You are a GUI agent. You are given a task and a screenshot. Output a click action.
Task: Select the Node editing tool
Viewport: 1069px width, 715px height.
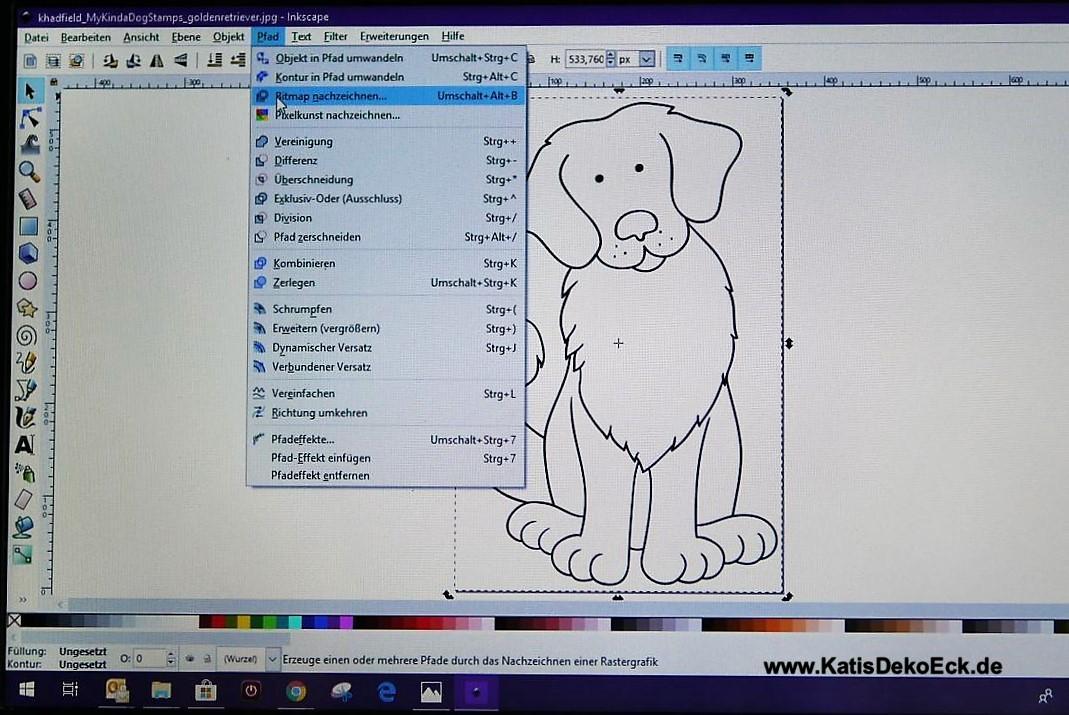click(28, 119)
